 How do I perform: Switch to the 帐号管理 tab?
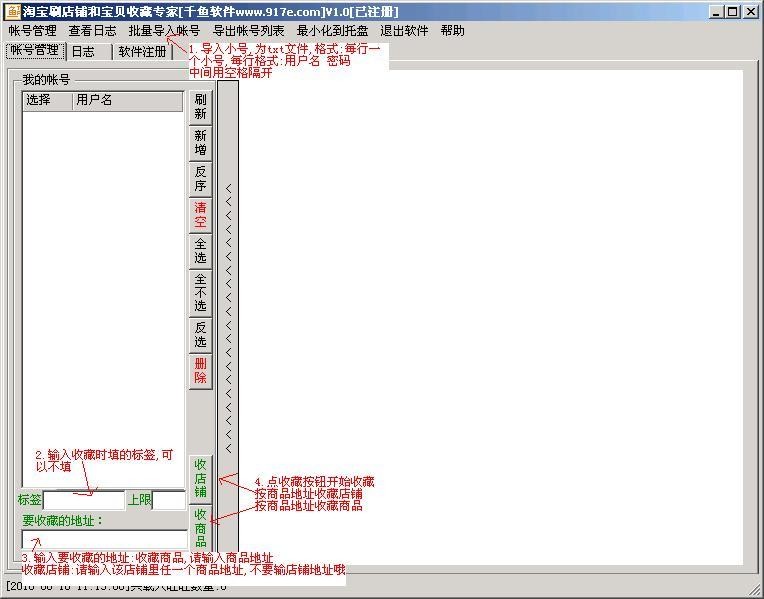tap(36, 51)
